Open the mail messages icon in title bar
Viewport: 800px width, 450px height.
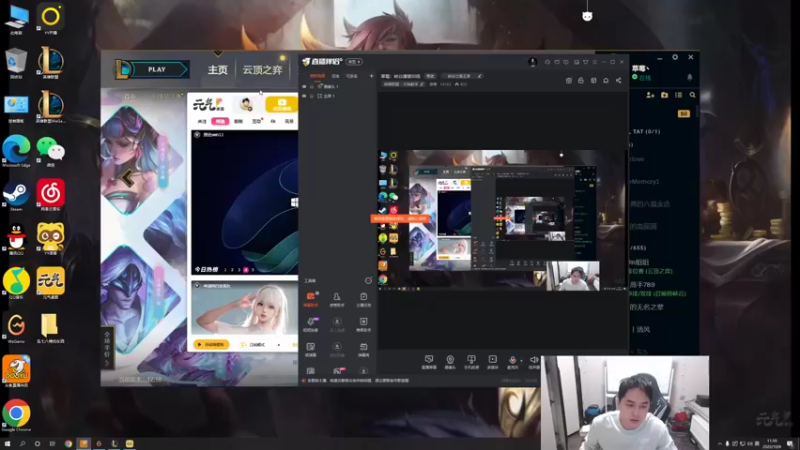[557, 62]
